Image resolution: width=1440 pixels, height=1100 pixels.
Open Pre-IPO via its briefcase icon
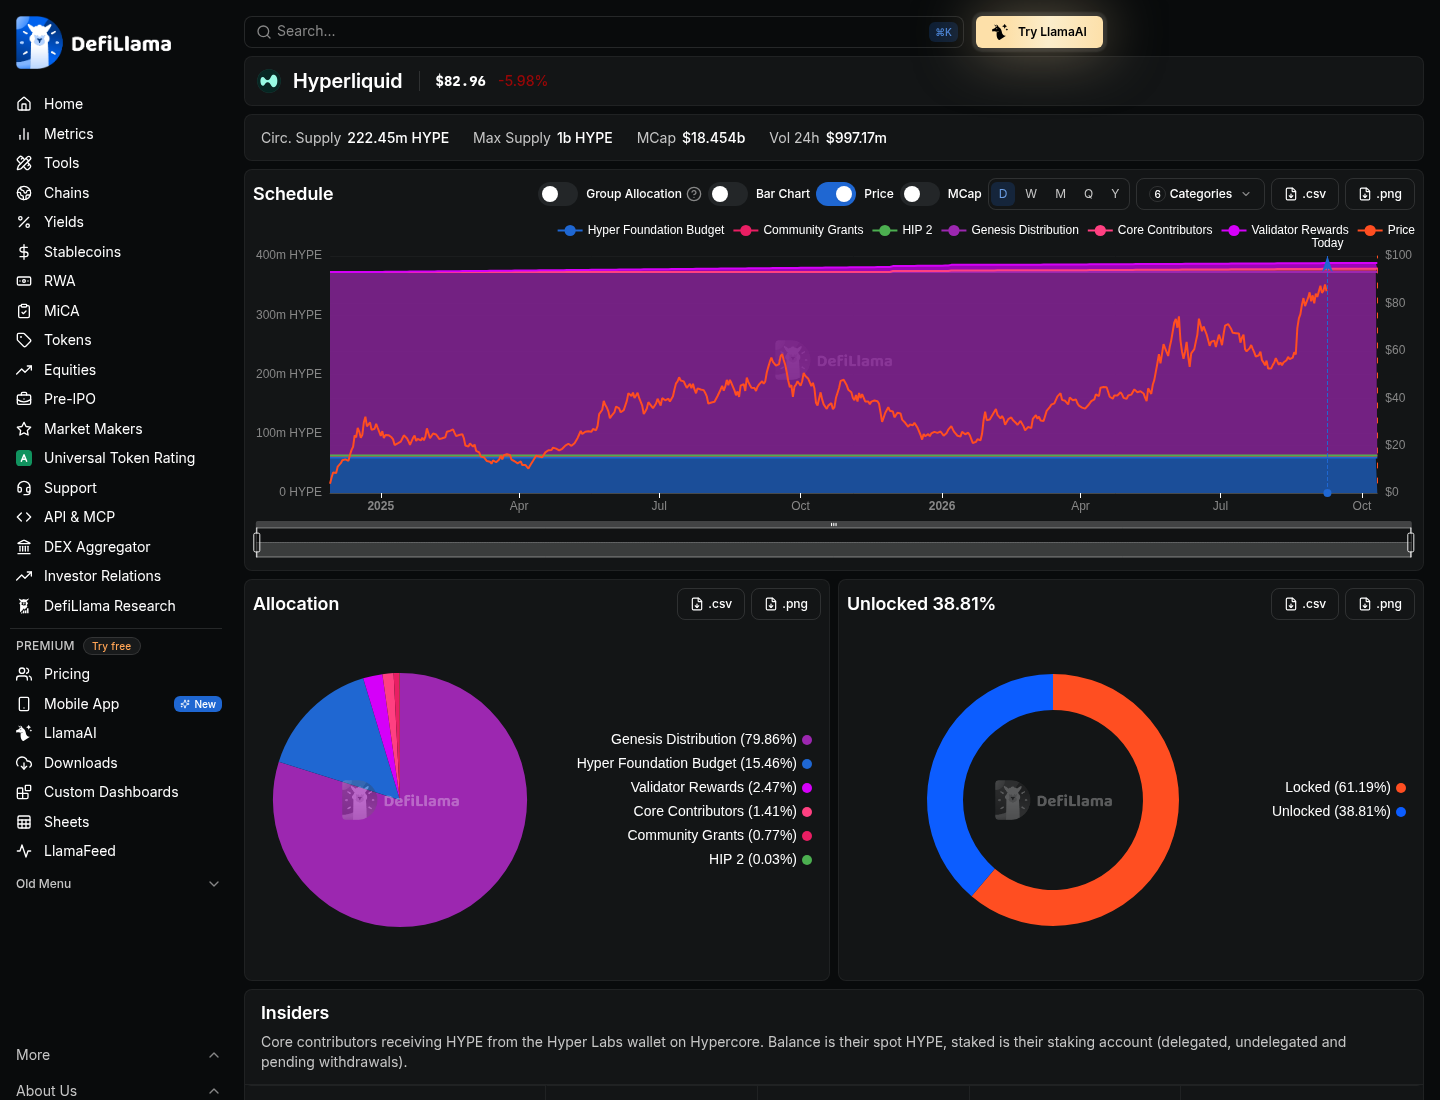24,399
